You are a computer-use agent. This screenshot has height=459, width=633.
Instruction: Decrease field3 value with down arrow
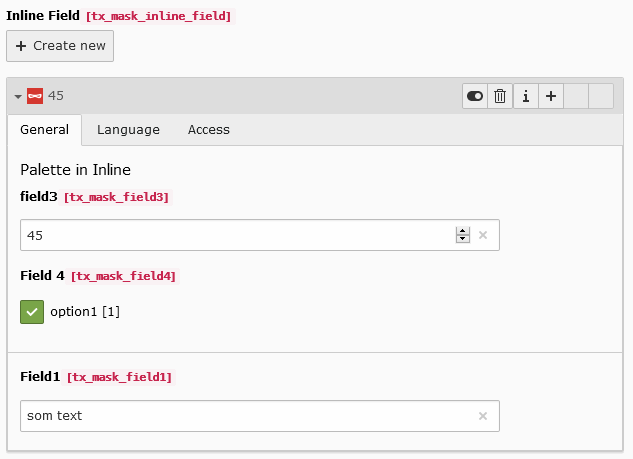click(x=462, y=240)
